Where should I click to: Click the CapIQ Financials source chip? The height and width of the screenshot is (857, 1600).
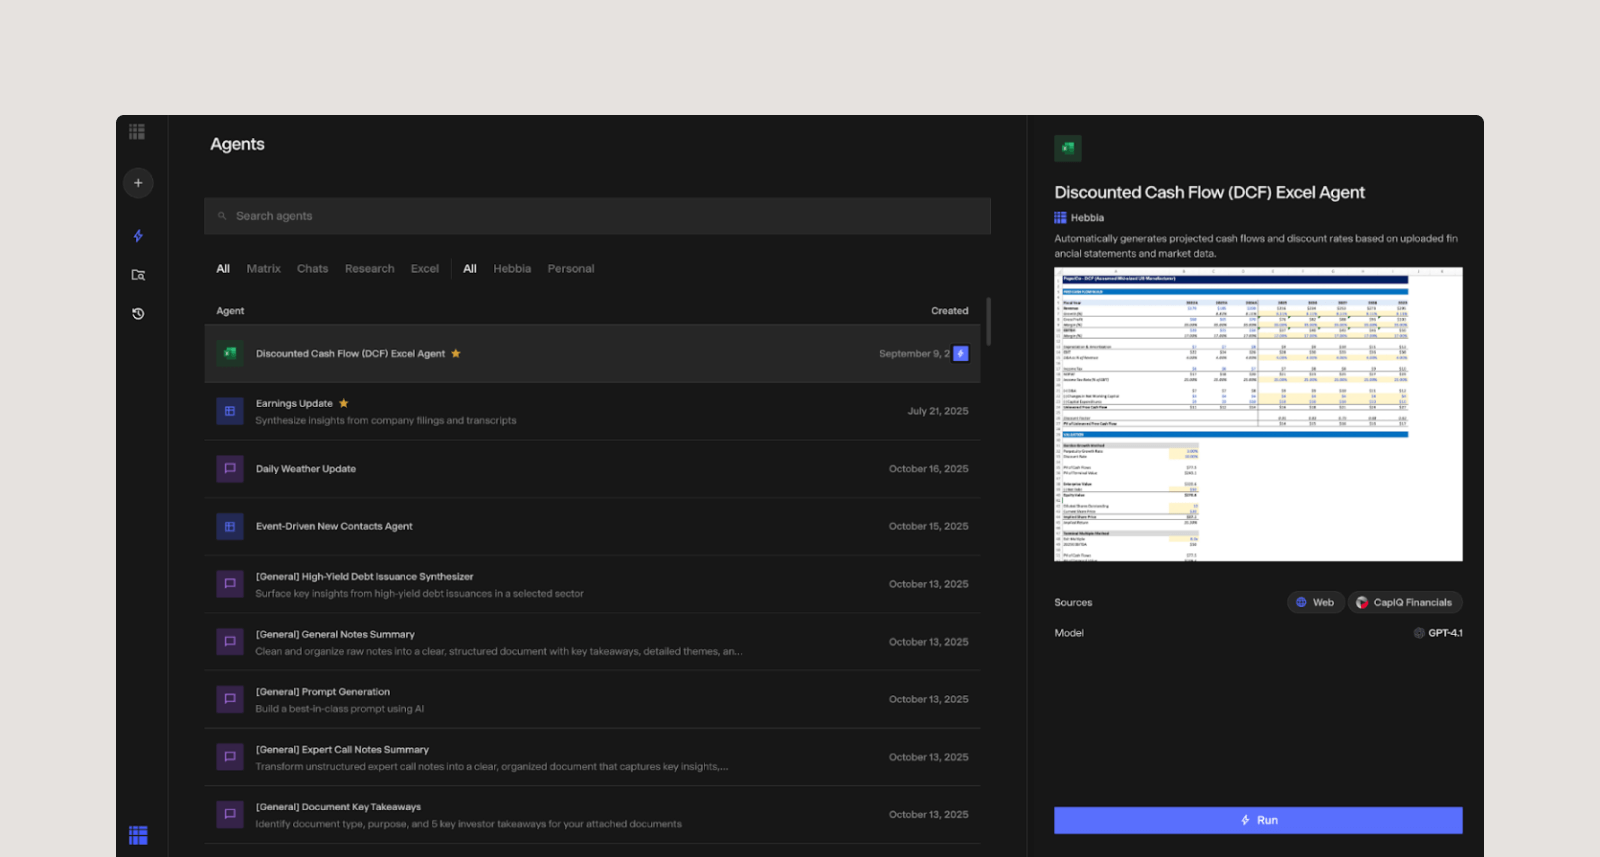[1405, 602]
